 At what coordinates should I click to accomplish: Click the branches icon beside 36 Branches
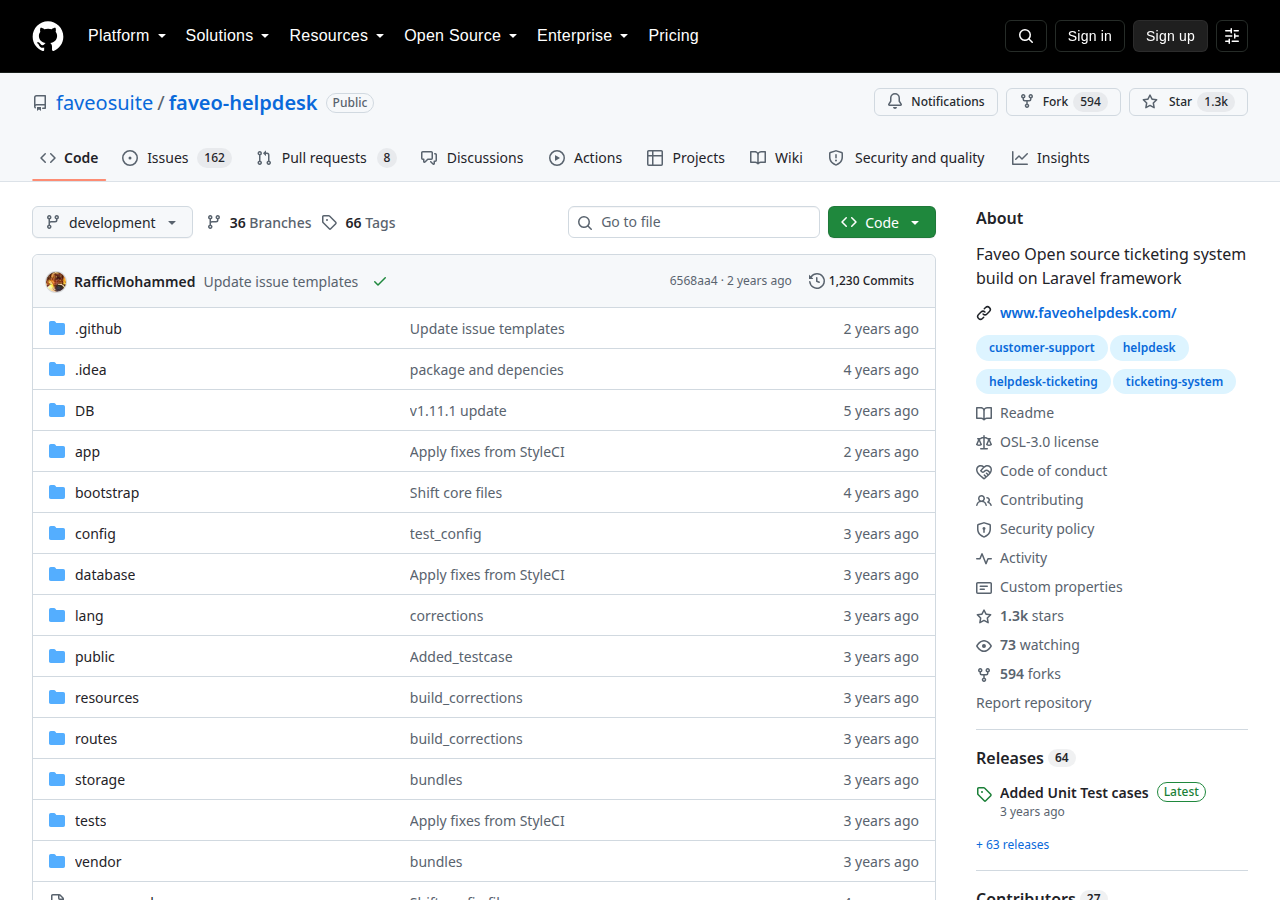[x=214, y=223]
